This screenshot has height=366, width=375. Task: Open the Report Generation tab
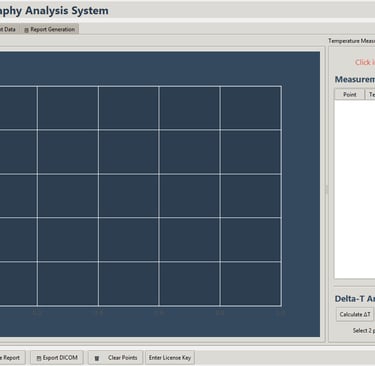coord(49,29)
